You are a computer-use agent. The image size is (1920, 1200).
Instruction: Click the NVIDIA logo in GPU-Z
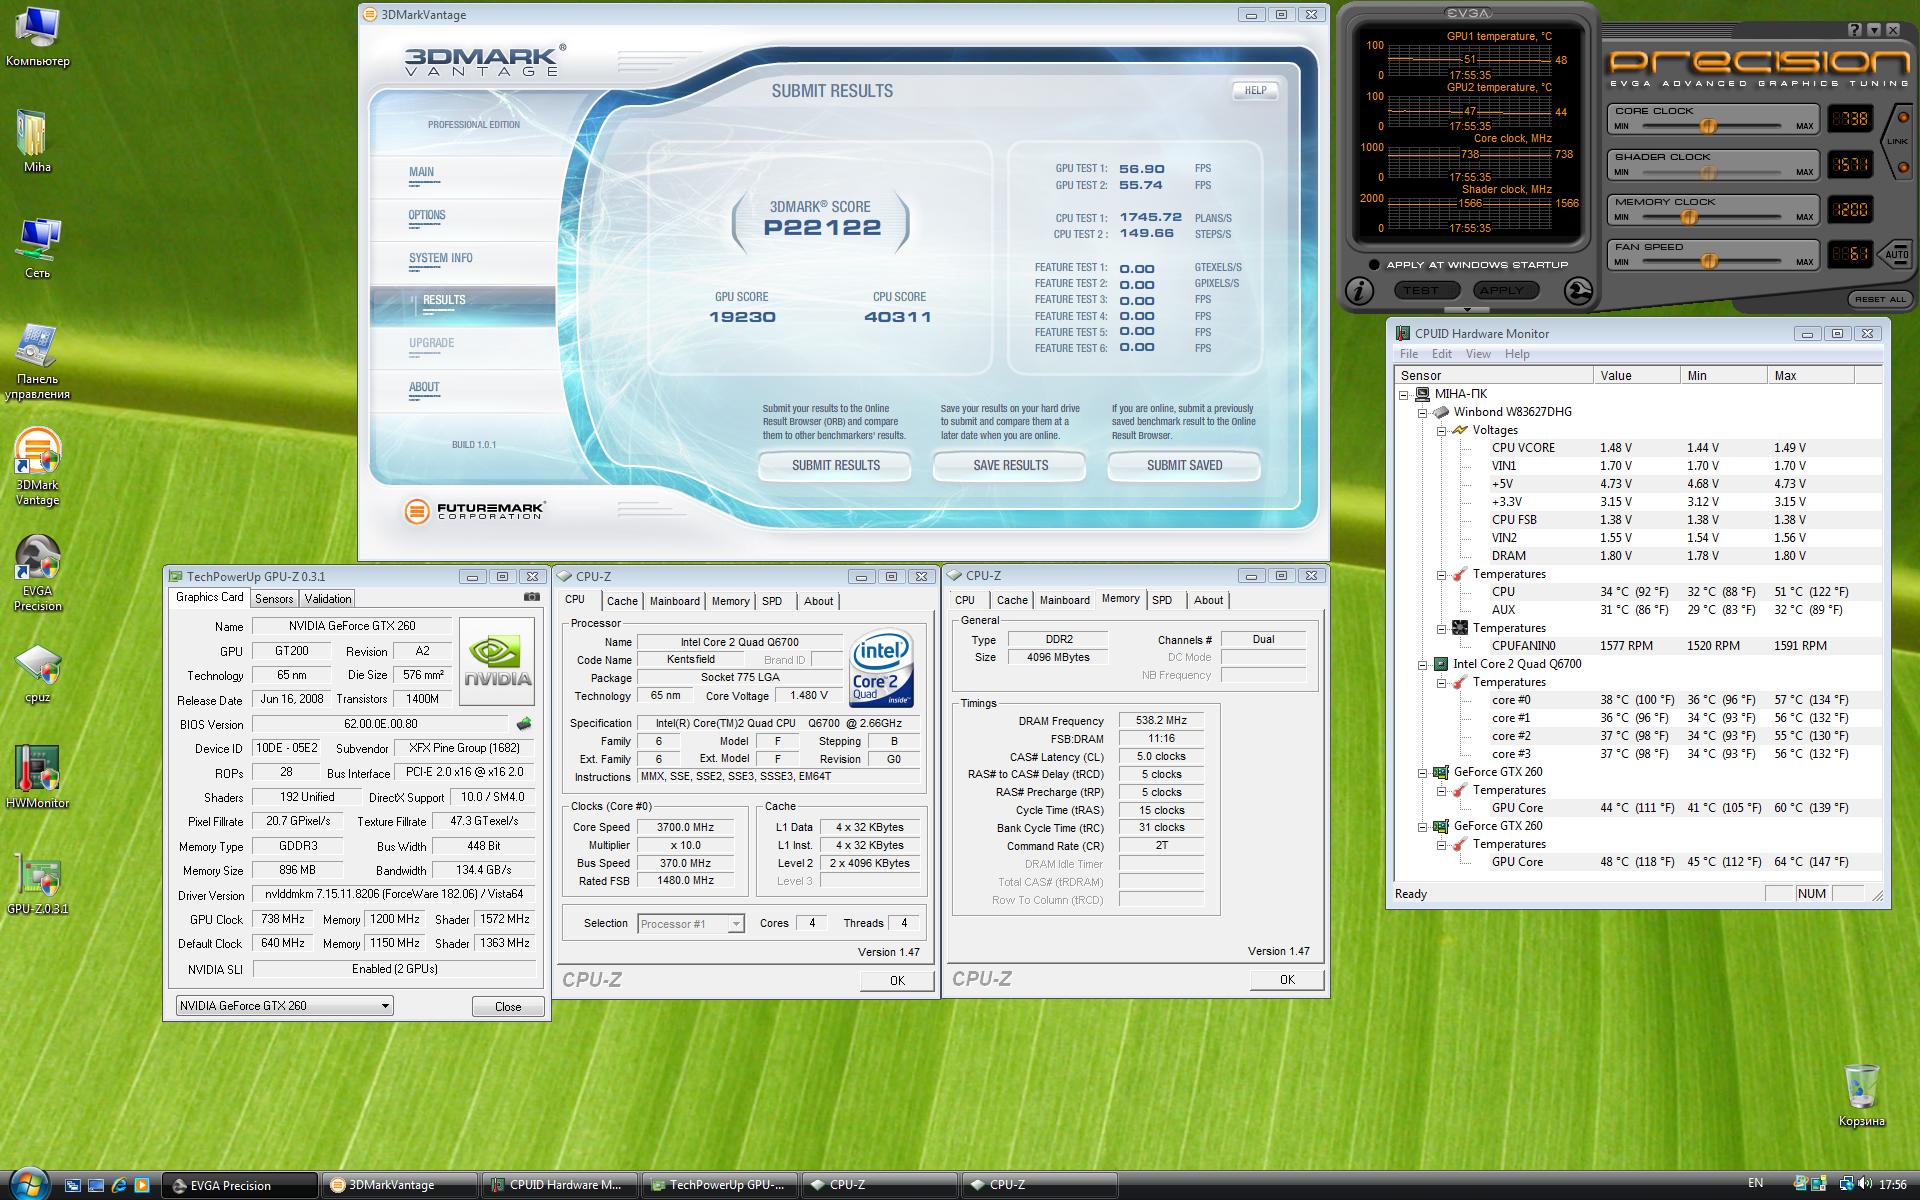[x=496, y=661]
